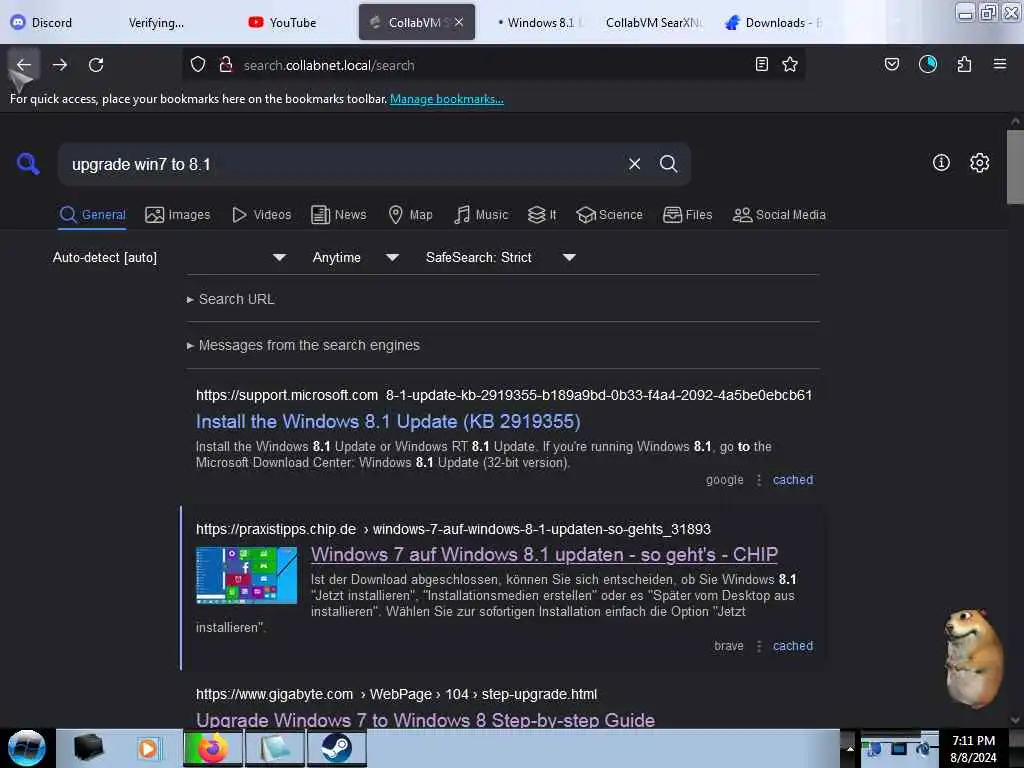Switch to the Downloads tab
Viewport: 1024px width, 768px height.
click(774, 22)
